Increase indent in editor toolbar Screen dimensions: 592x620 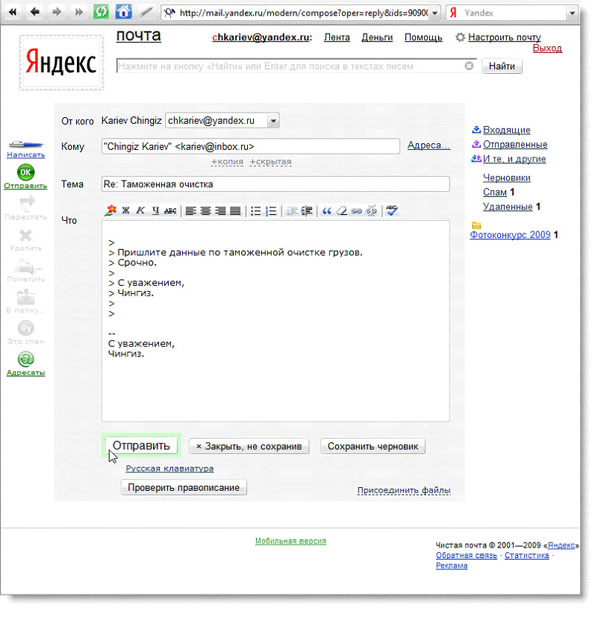pos(306,211)
